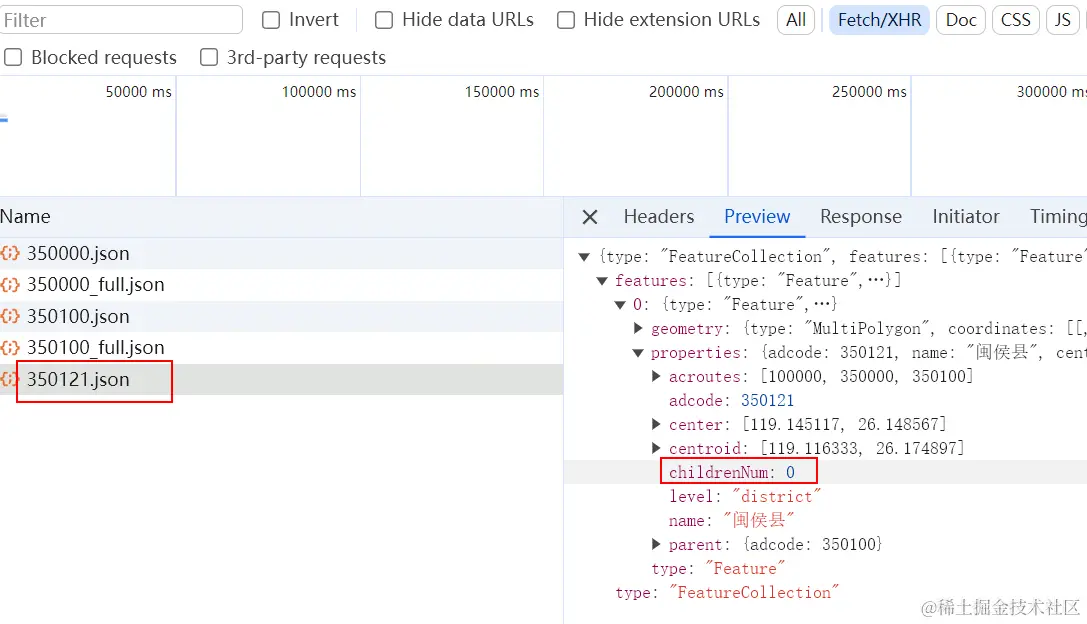Enable the Invert filter checkbox

click(x=271, y=20)
